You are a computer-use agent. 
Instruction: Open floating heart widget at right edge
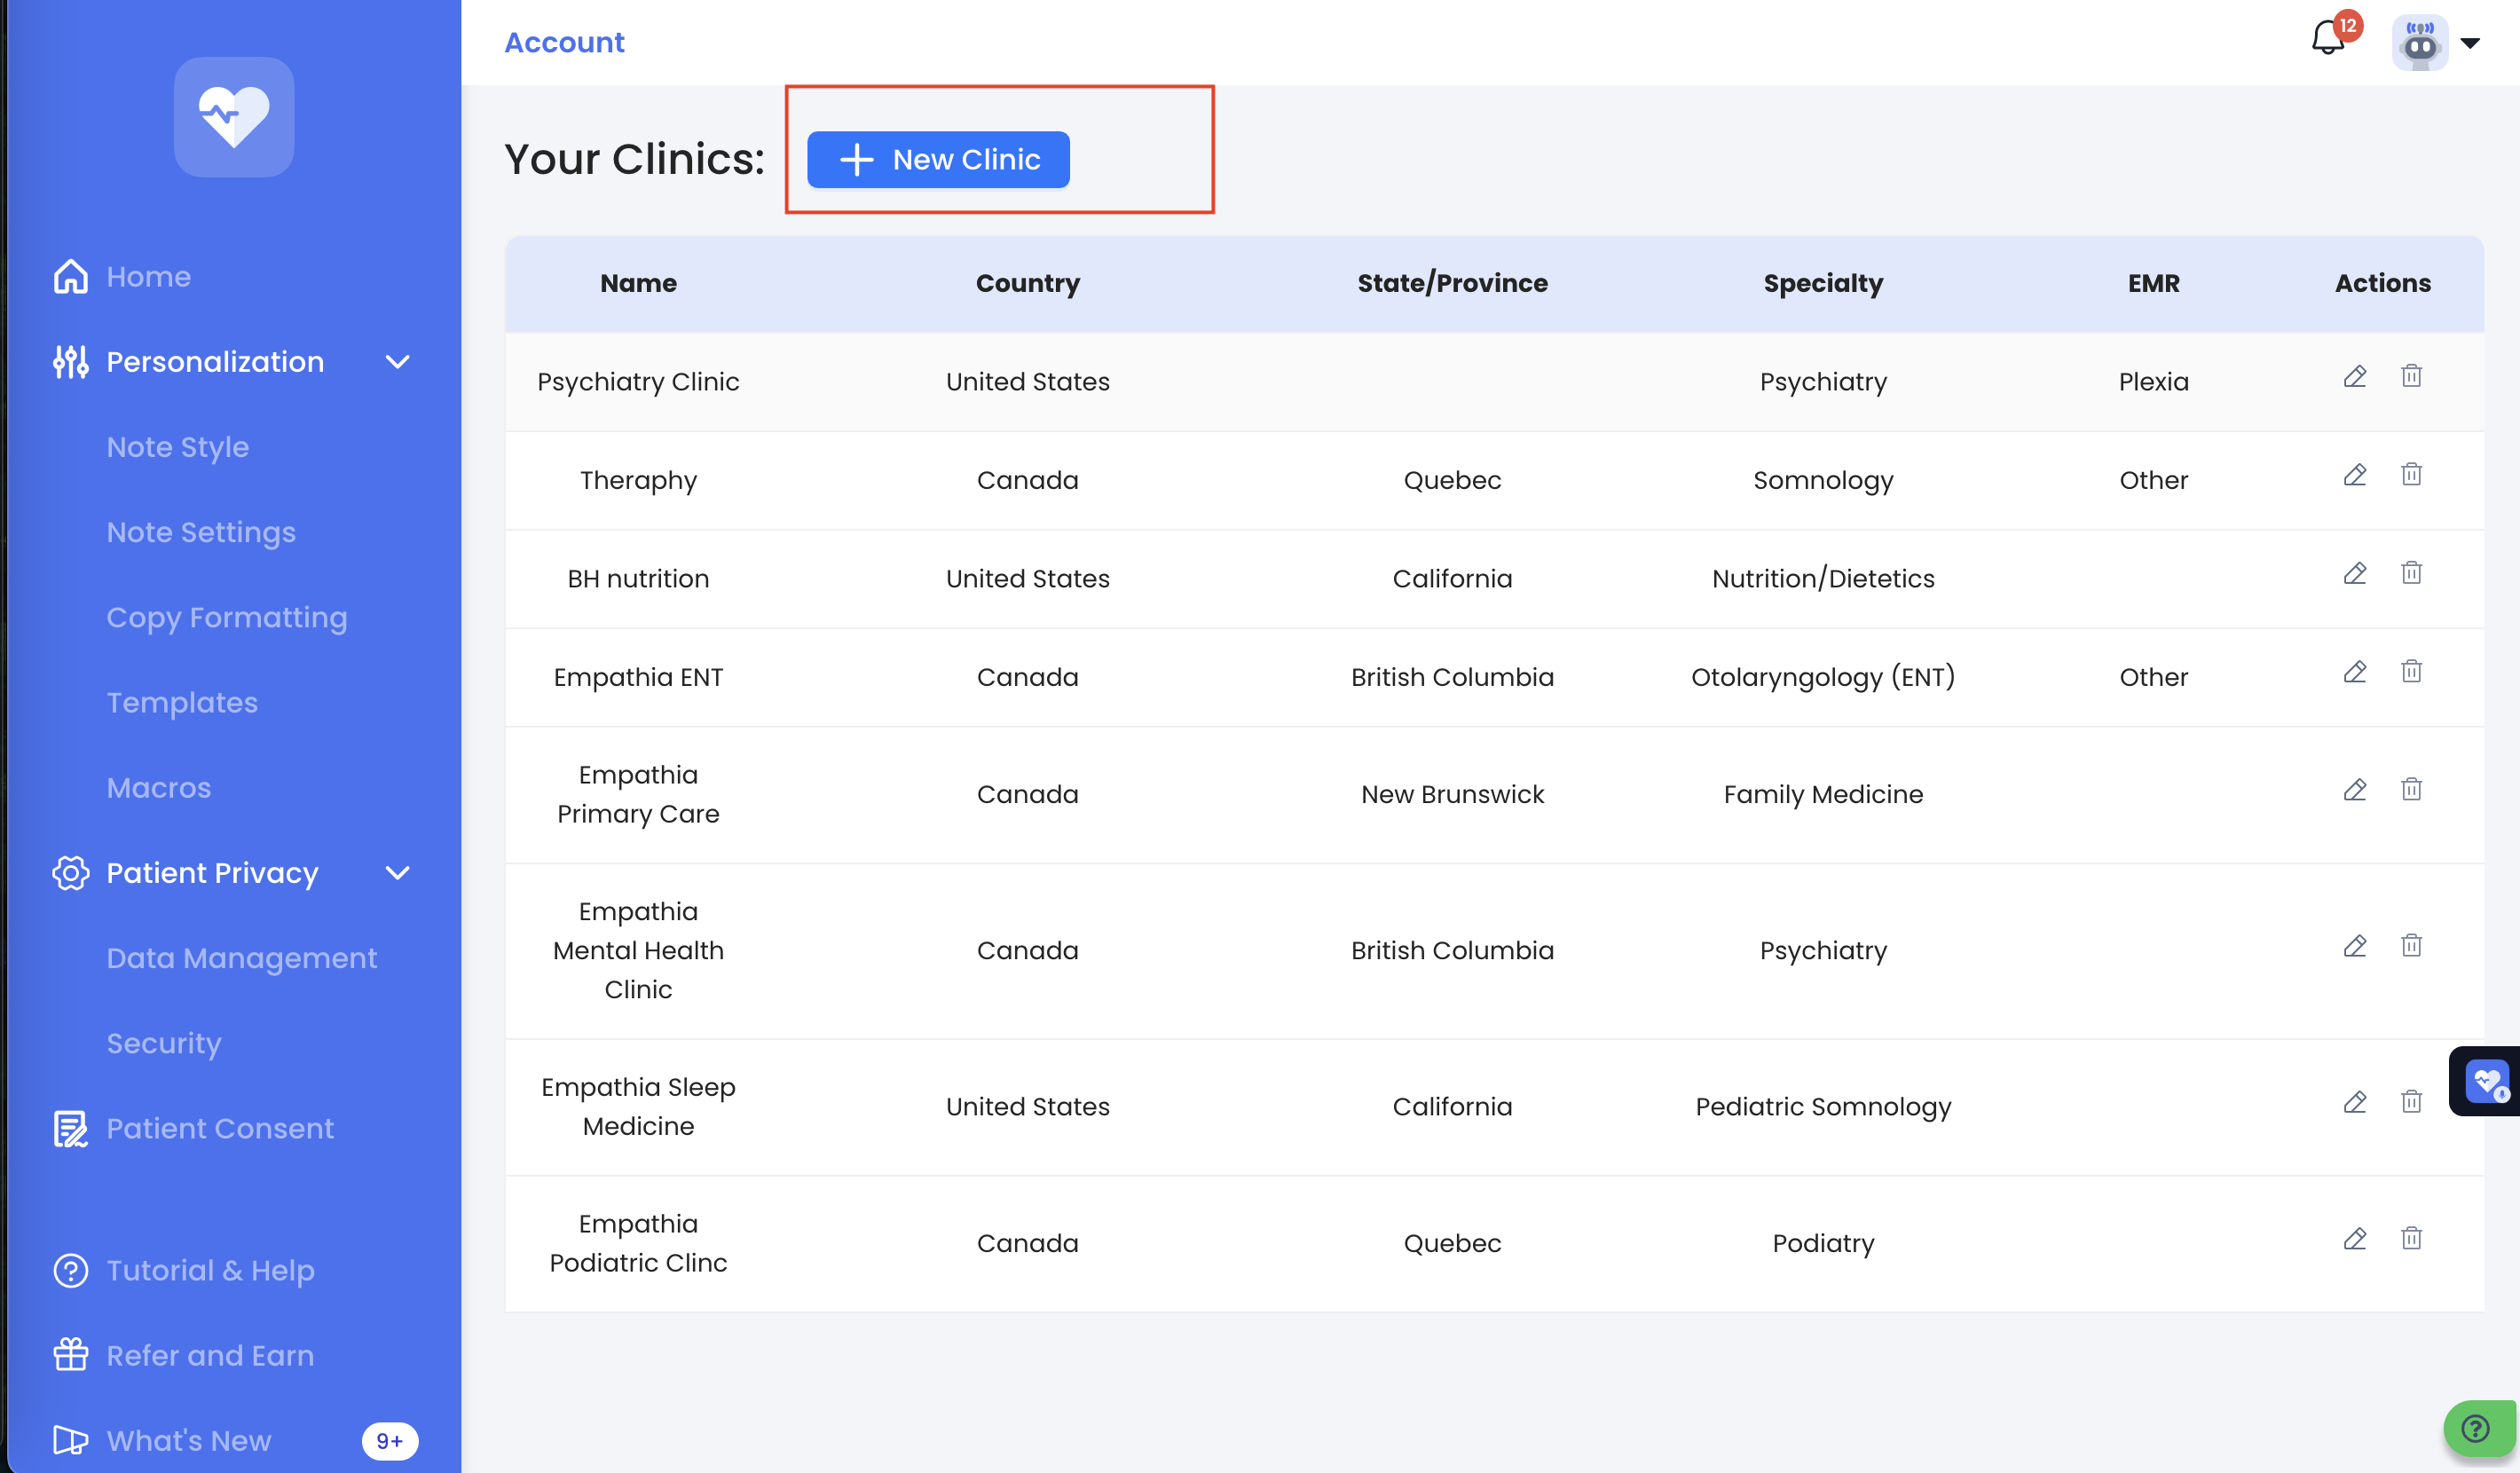2486,1081
